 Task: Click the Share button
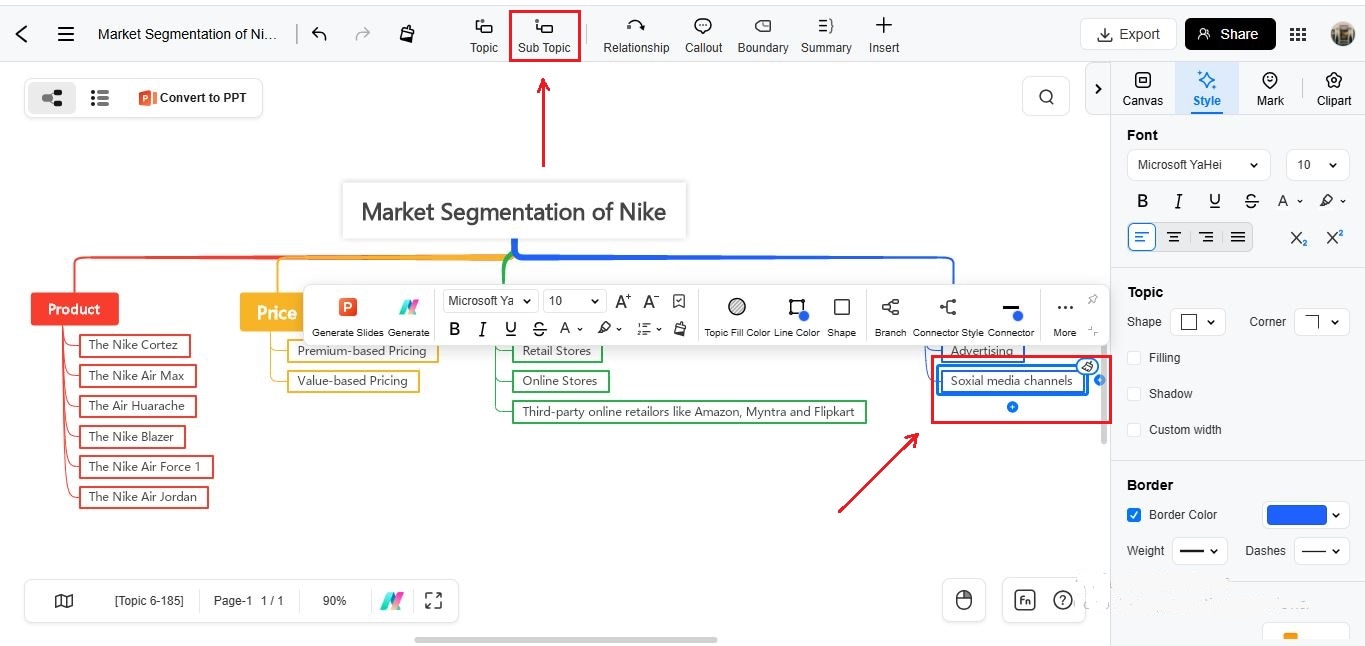[1230, 34]
